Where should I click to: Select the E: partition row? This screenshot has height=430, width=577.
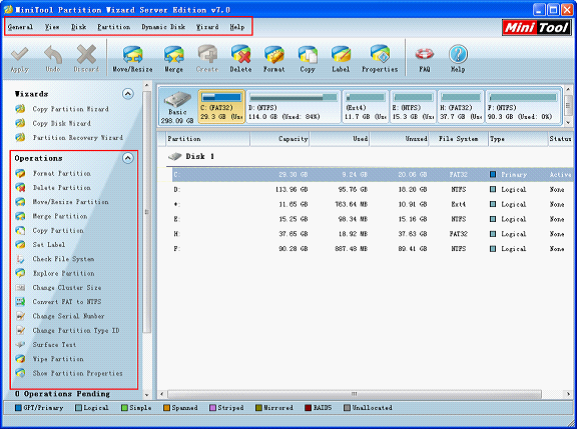[372, 219]
